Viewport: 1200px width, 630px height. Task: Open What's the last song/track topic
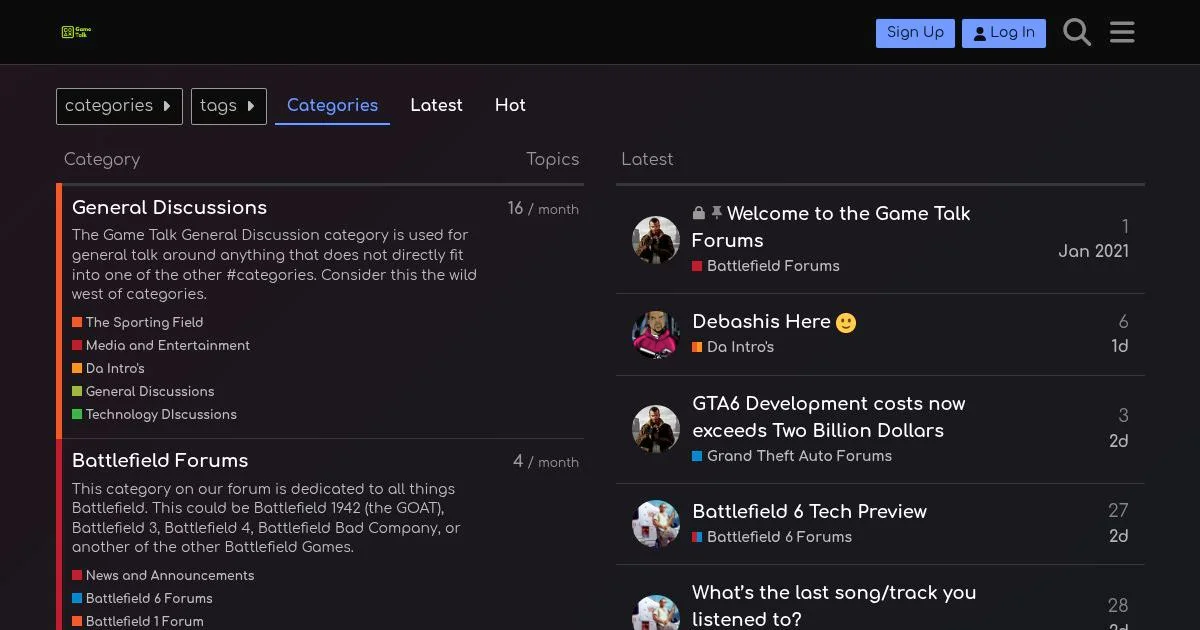pyautogui.click(x=834, y=606)
